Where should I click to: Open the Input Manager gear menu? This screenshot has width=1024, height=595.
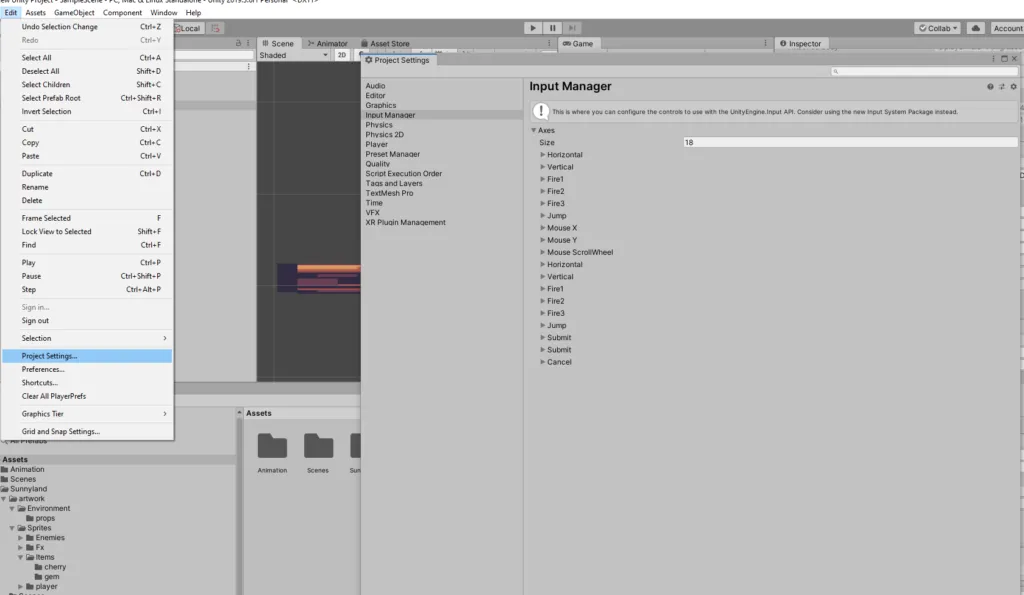(1014, 86)
